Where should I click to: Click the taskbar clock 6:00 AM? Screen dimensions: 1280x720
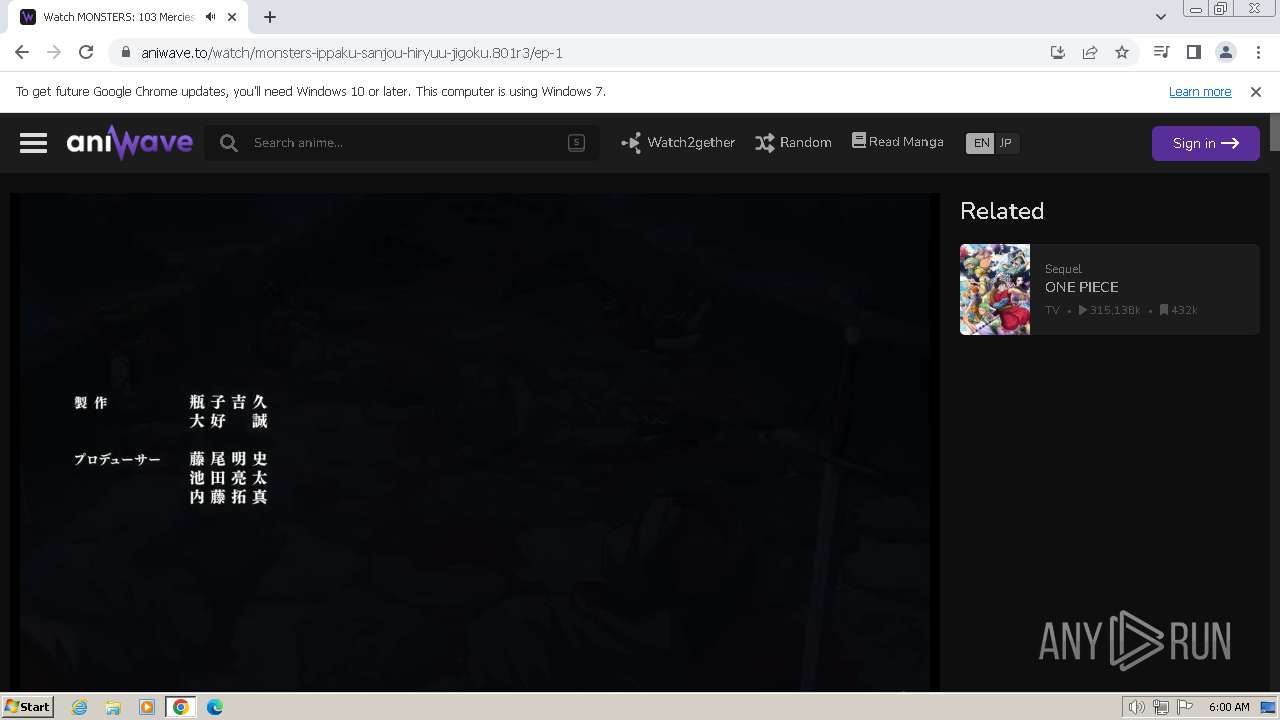pos(1229,707)
